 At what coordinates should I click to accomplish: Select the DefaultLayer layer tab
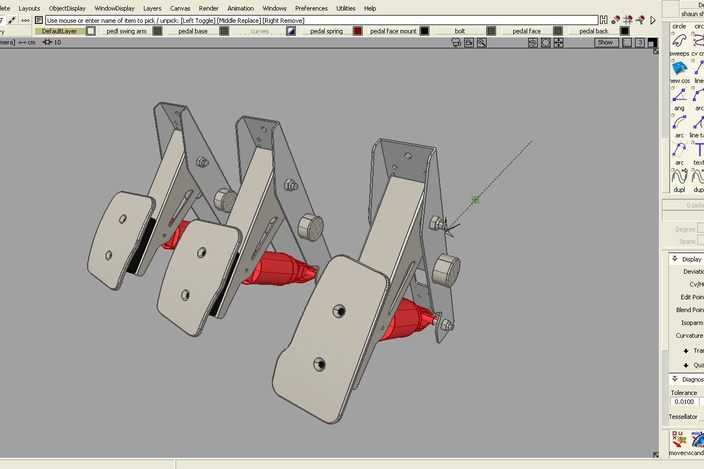[60, 31]
